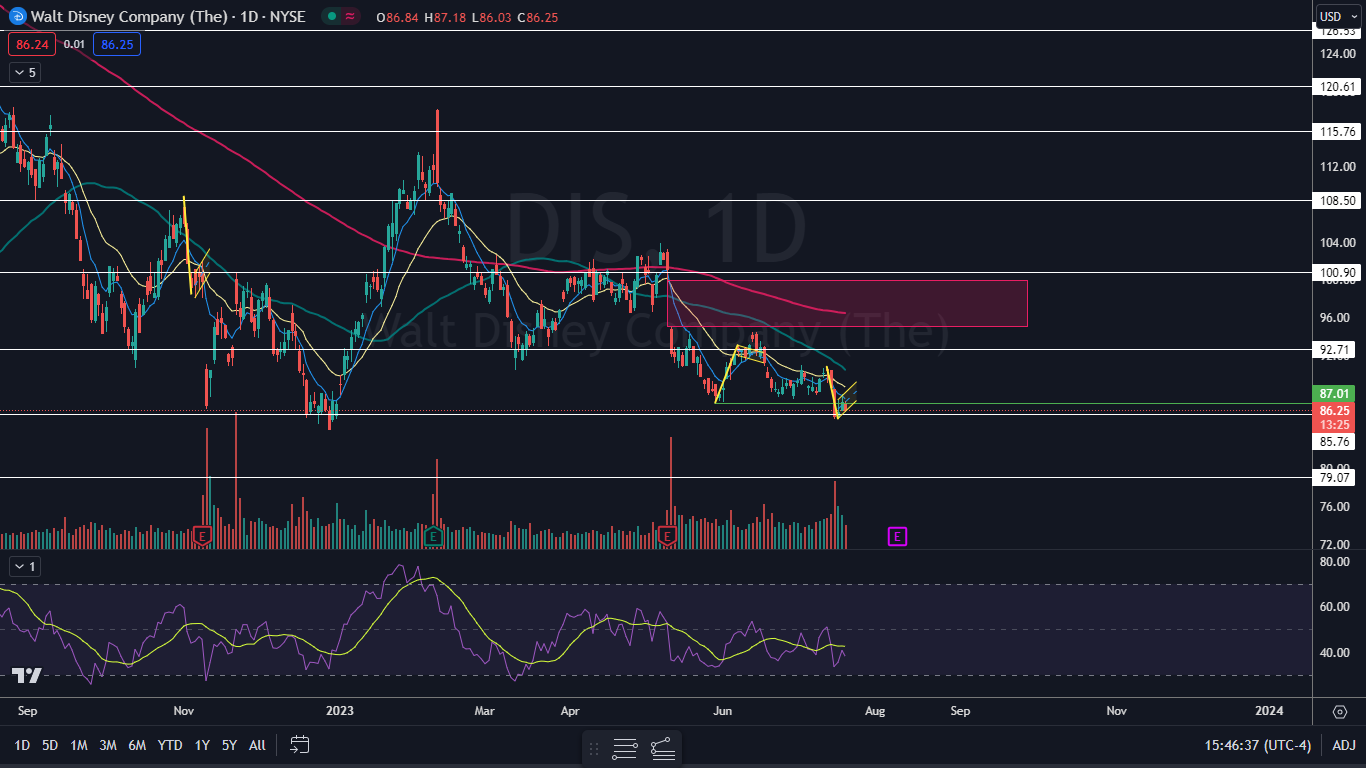Select the 1D time range
The width and height of the screenshot is (1366, 768).
(x=22, y=745)
